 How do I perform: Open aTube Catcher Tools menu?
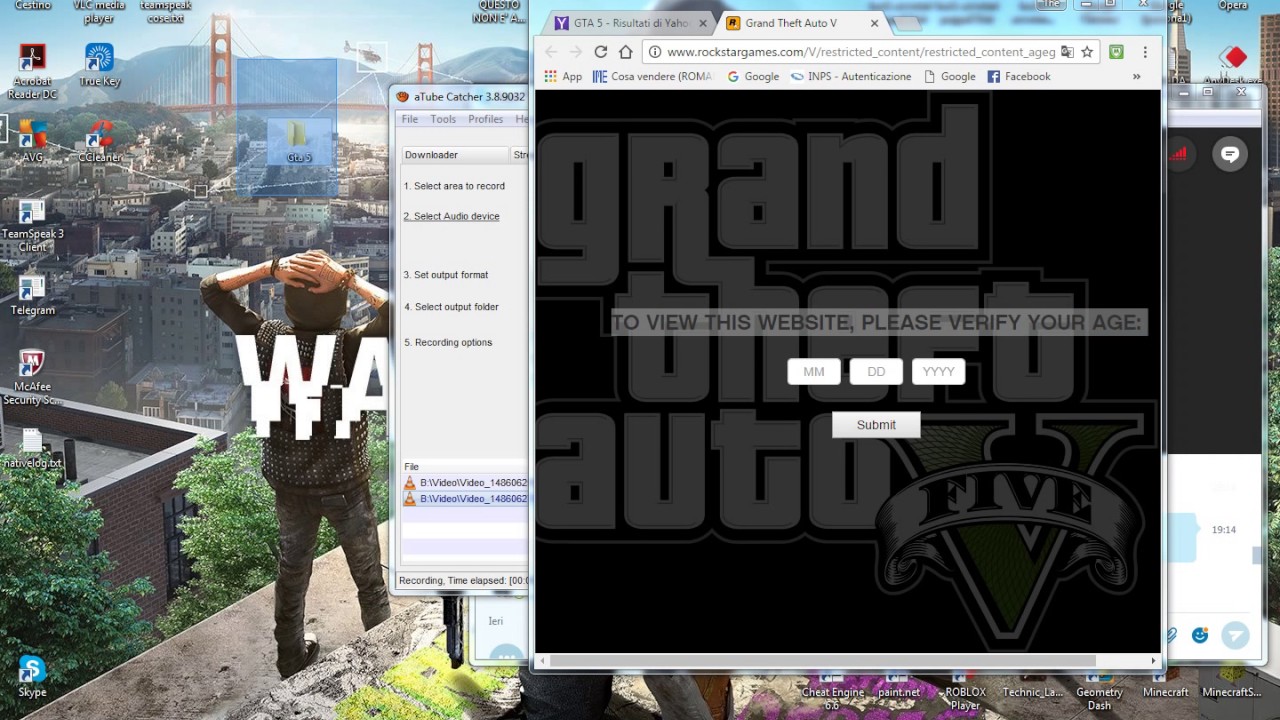[443, 119]
